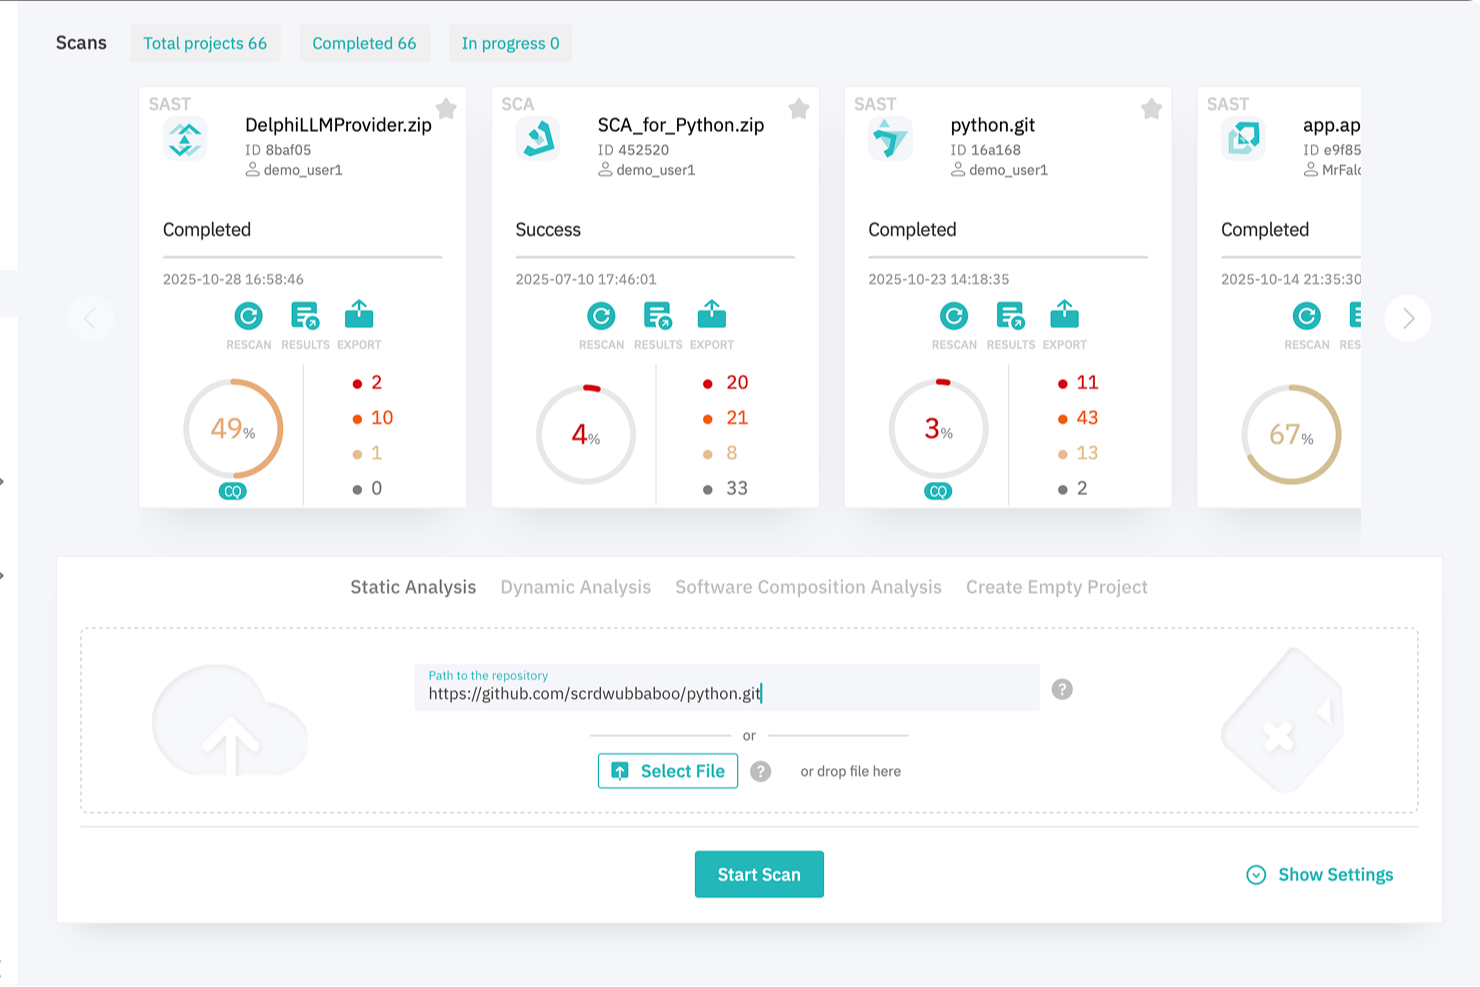Star the SCA_for_Python.zip project as favorite
This screenshot has height=987, width=1480.
click(799, 108)
